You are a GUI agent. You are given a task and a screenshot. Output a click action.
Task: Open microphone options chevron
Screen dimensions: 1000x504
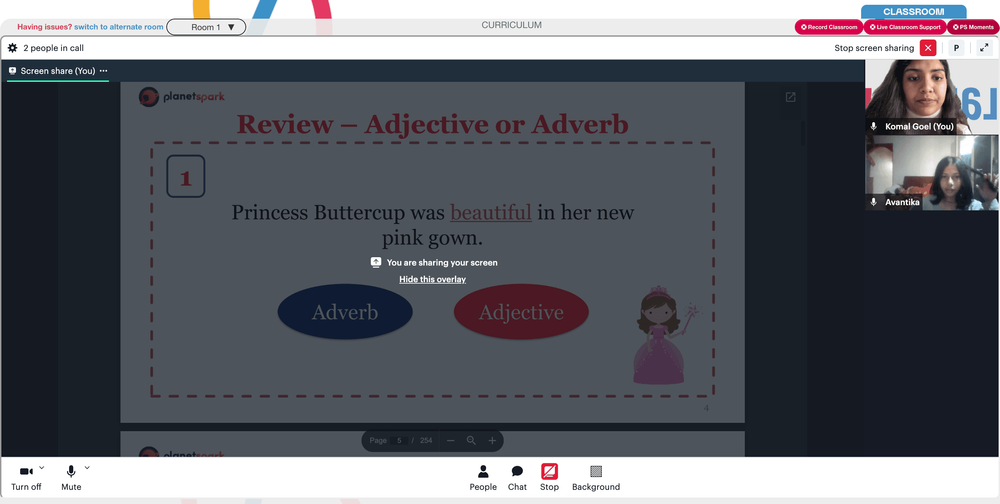[x=87, y=468]
